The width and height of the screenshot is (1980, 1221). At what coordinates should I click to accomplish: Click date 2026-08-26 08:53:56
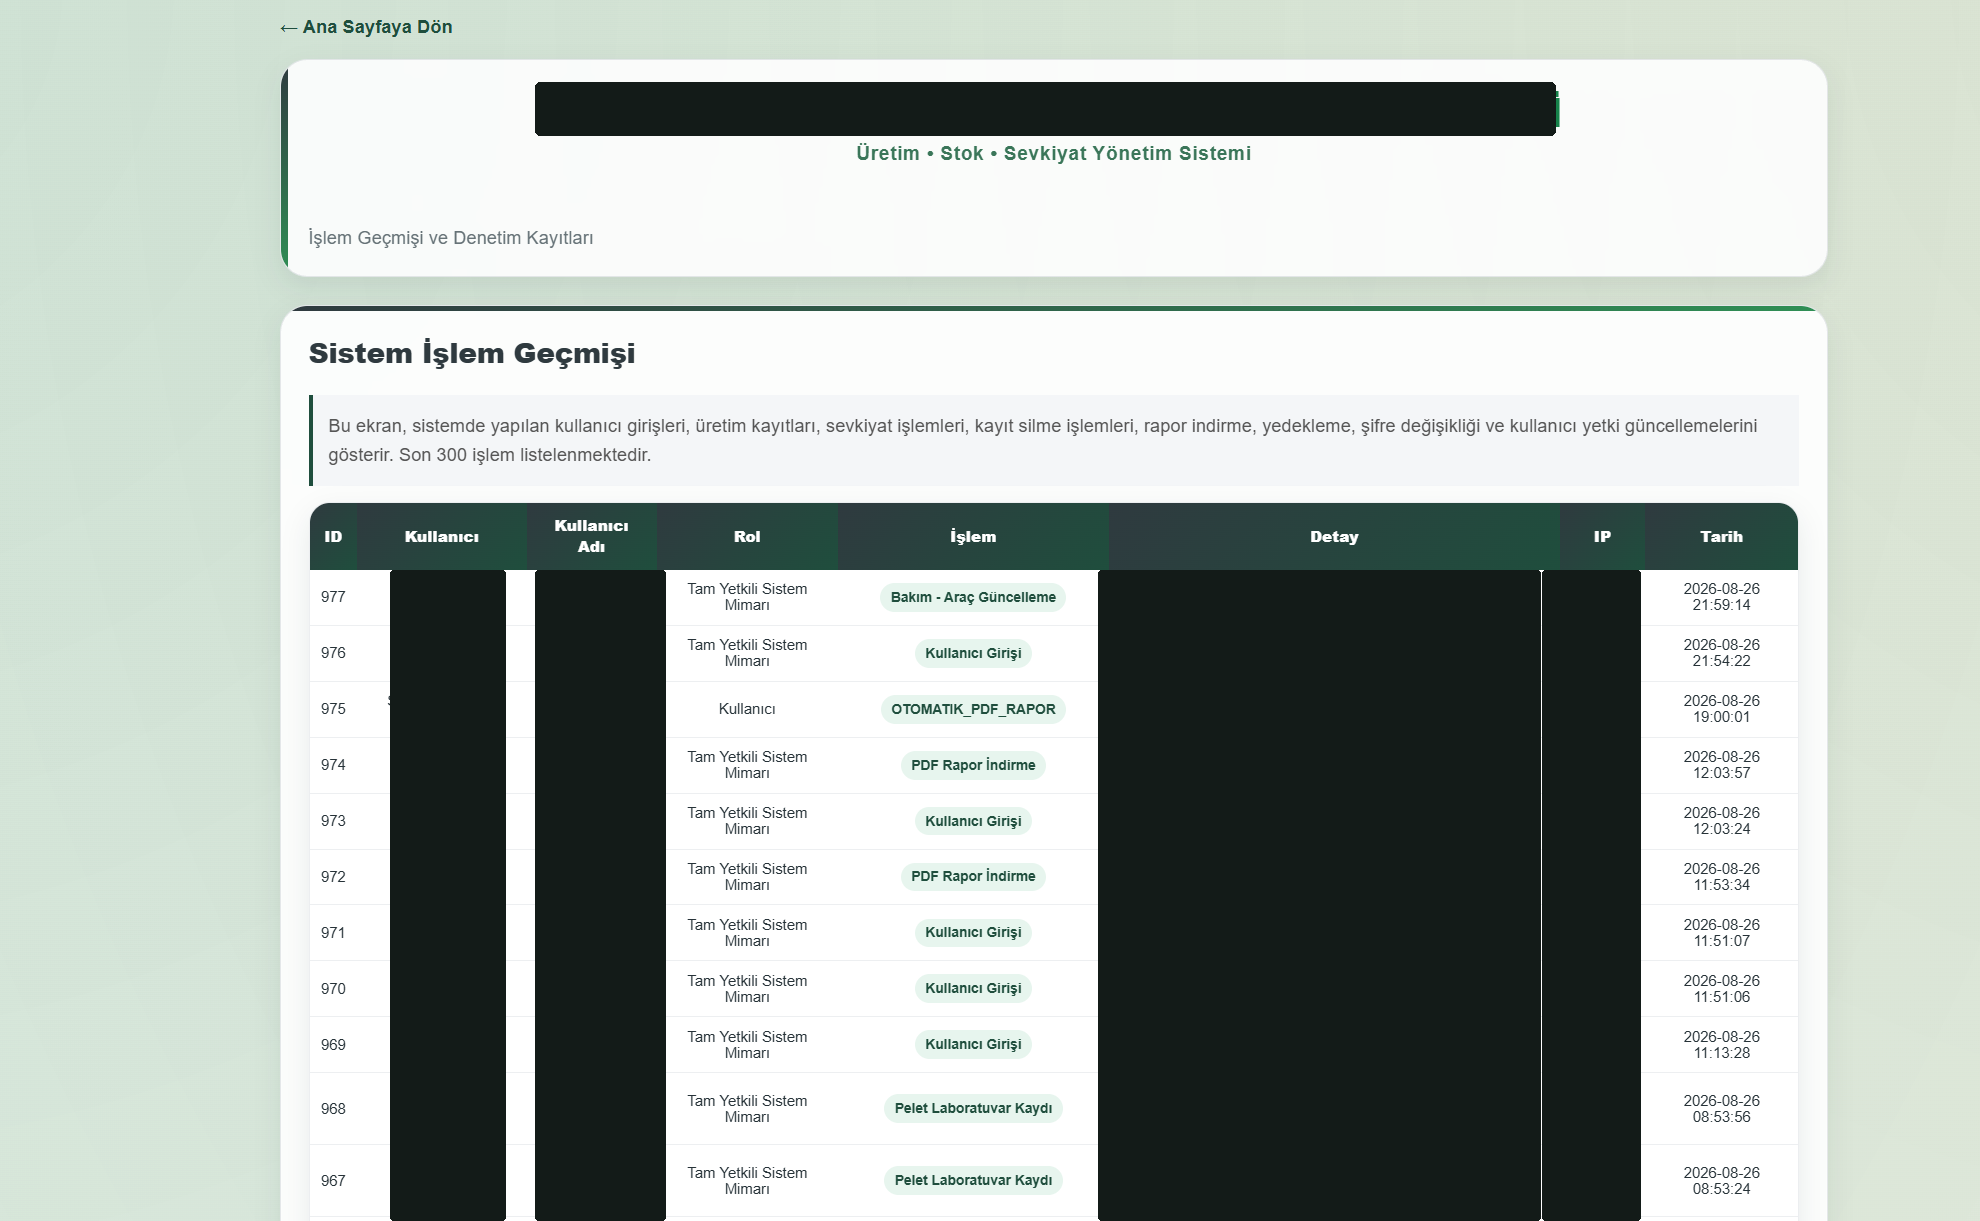pyautogui.click(x=1721, y=1109)
